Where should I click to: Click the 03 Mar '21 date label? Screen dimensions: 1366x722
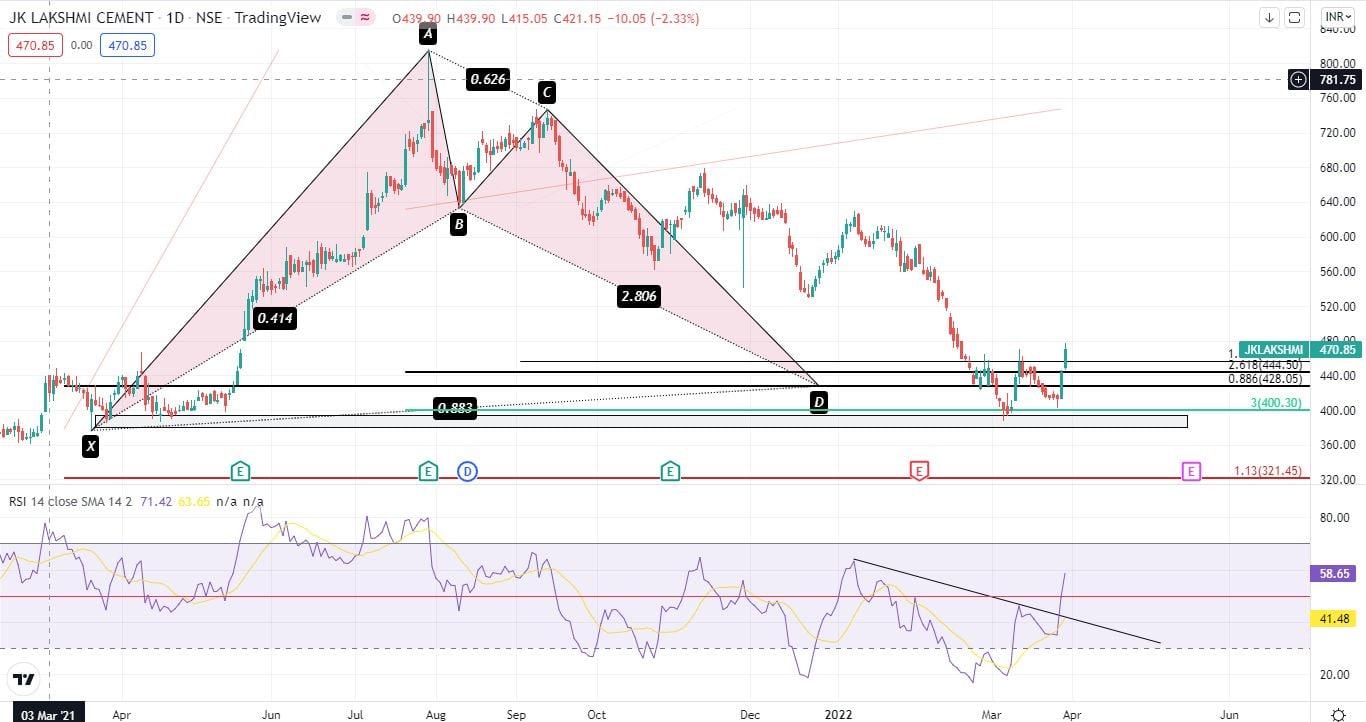click(49, 714)
